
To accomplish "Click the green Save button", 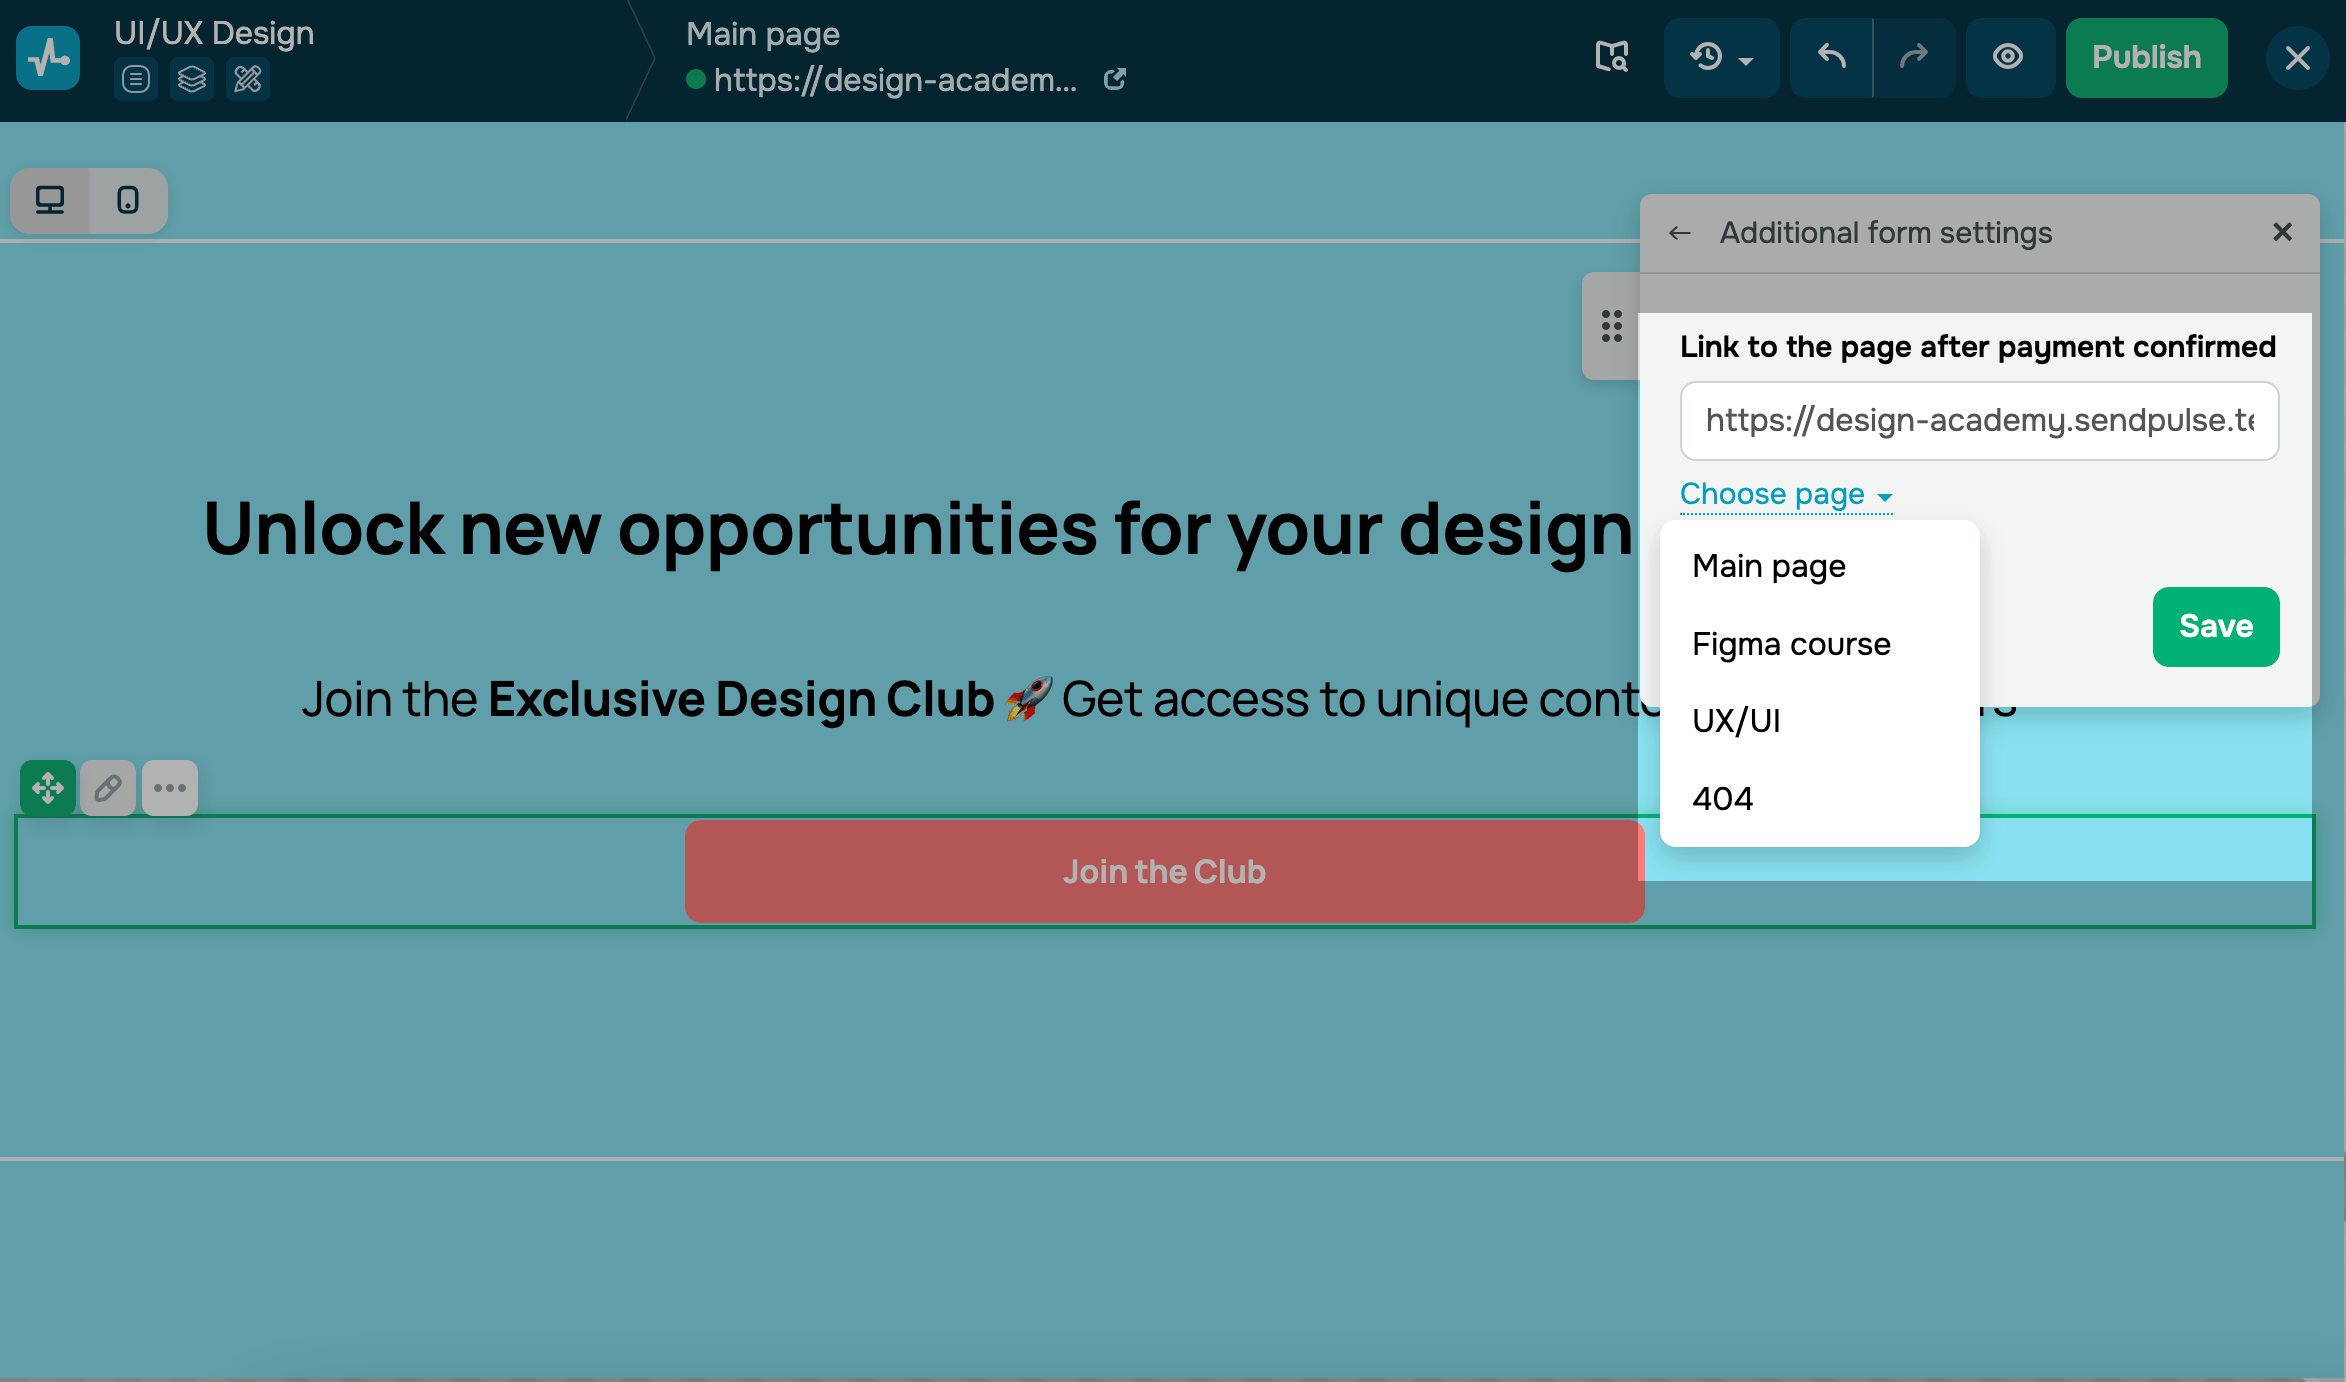I will pyautogui.click(x=2215, y=626).
